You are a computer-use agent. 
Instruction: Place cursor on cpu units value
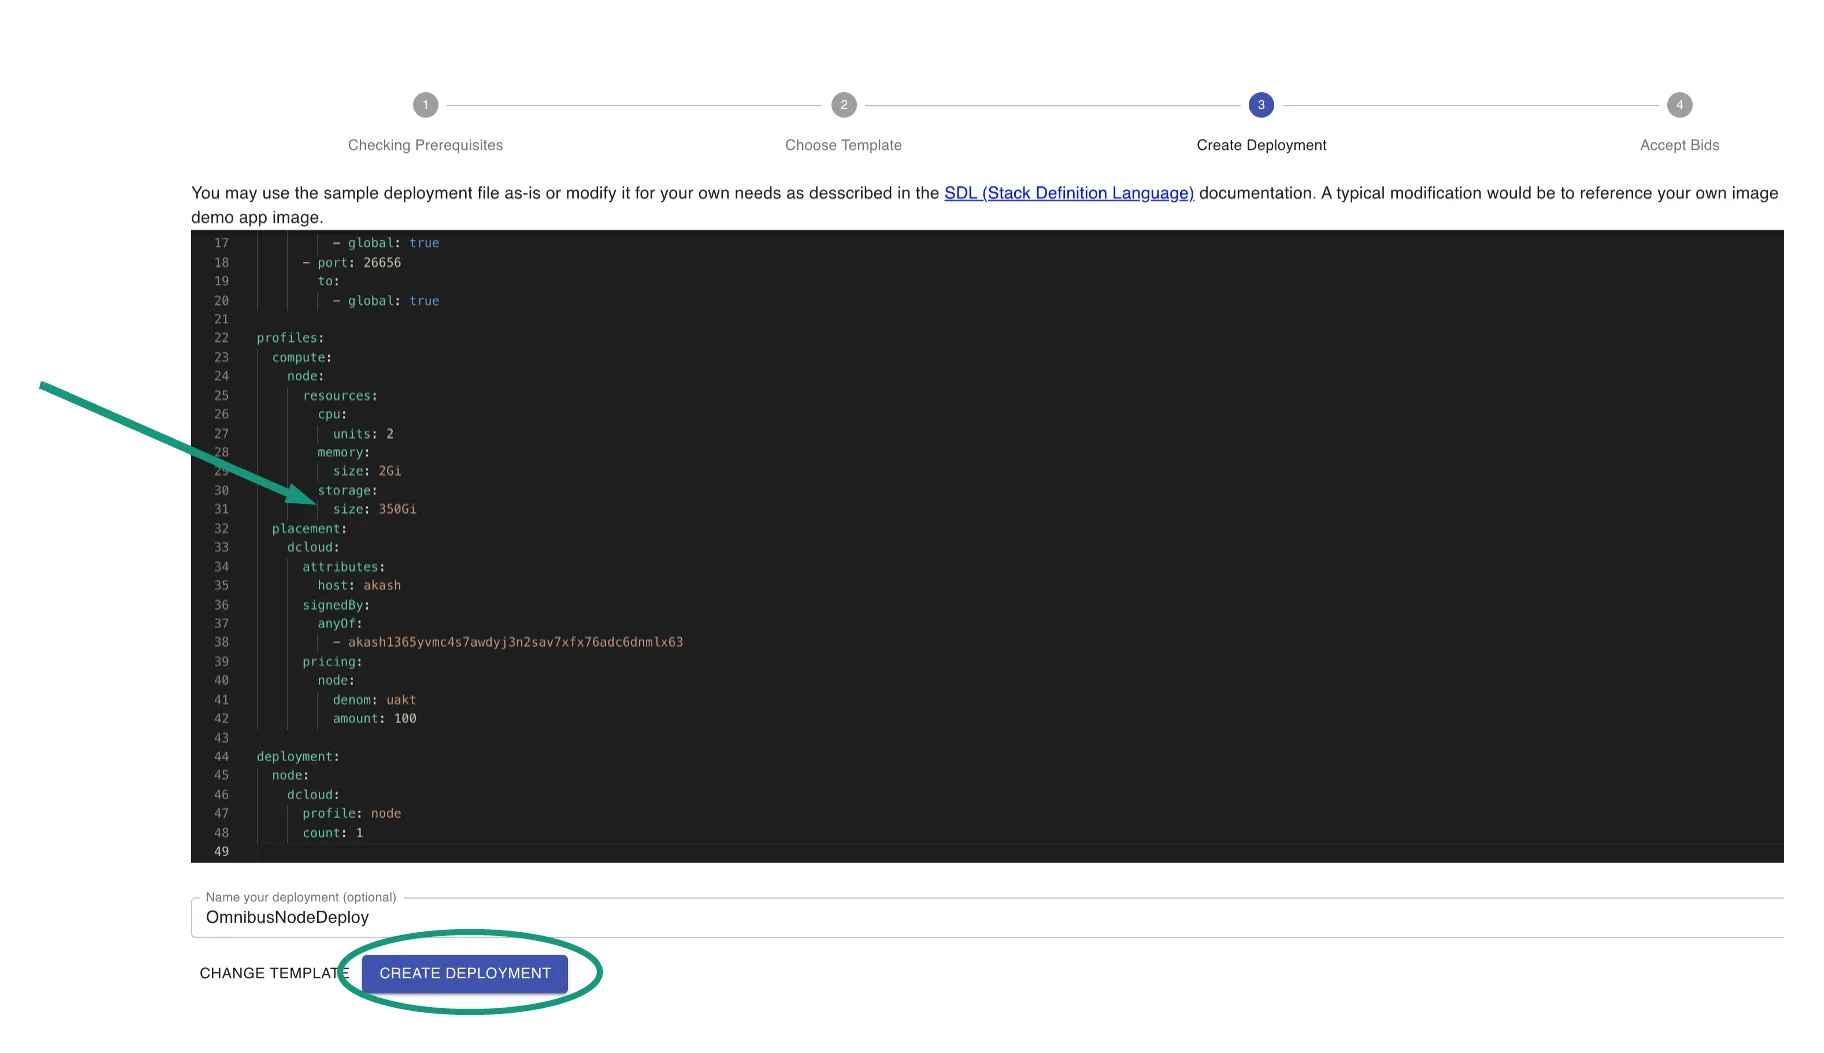[x=390, y=434]
